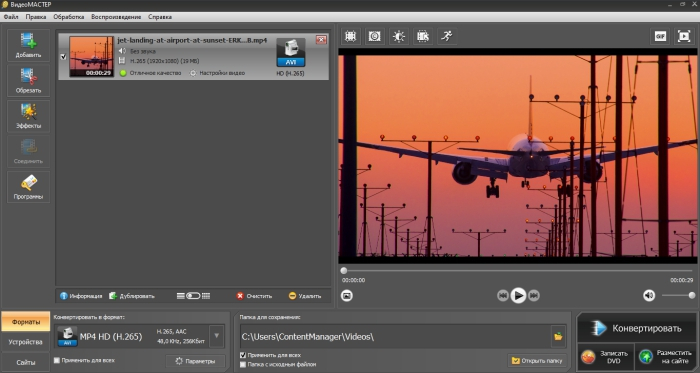Enable Папка с исходным файлом checkbox
Viewport: 700px width, 373px height.
(x=243, y=365)
